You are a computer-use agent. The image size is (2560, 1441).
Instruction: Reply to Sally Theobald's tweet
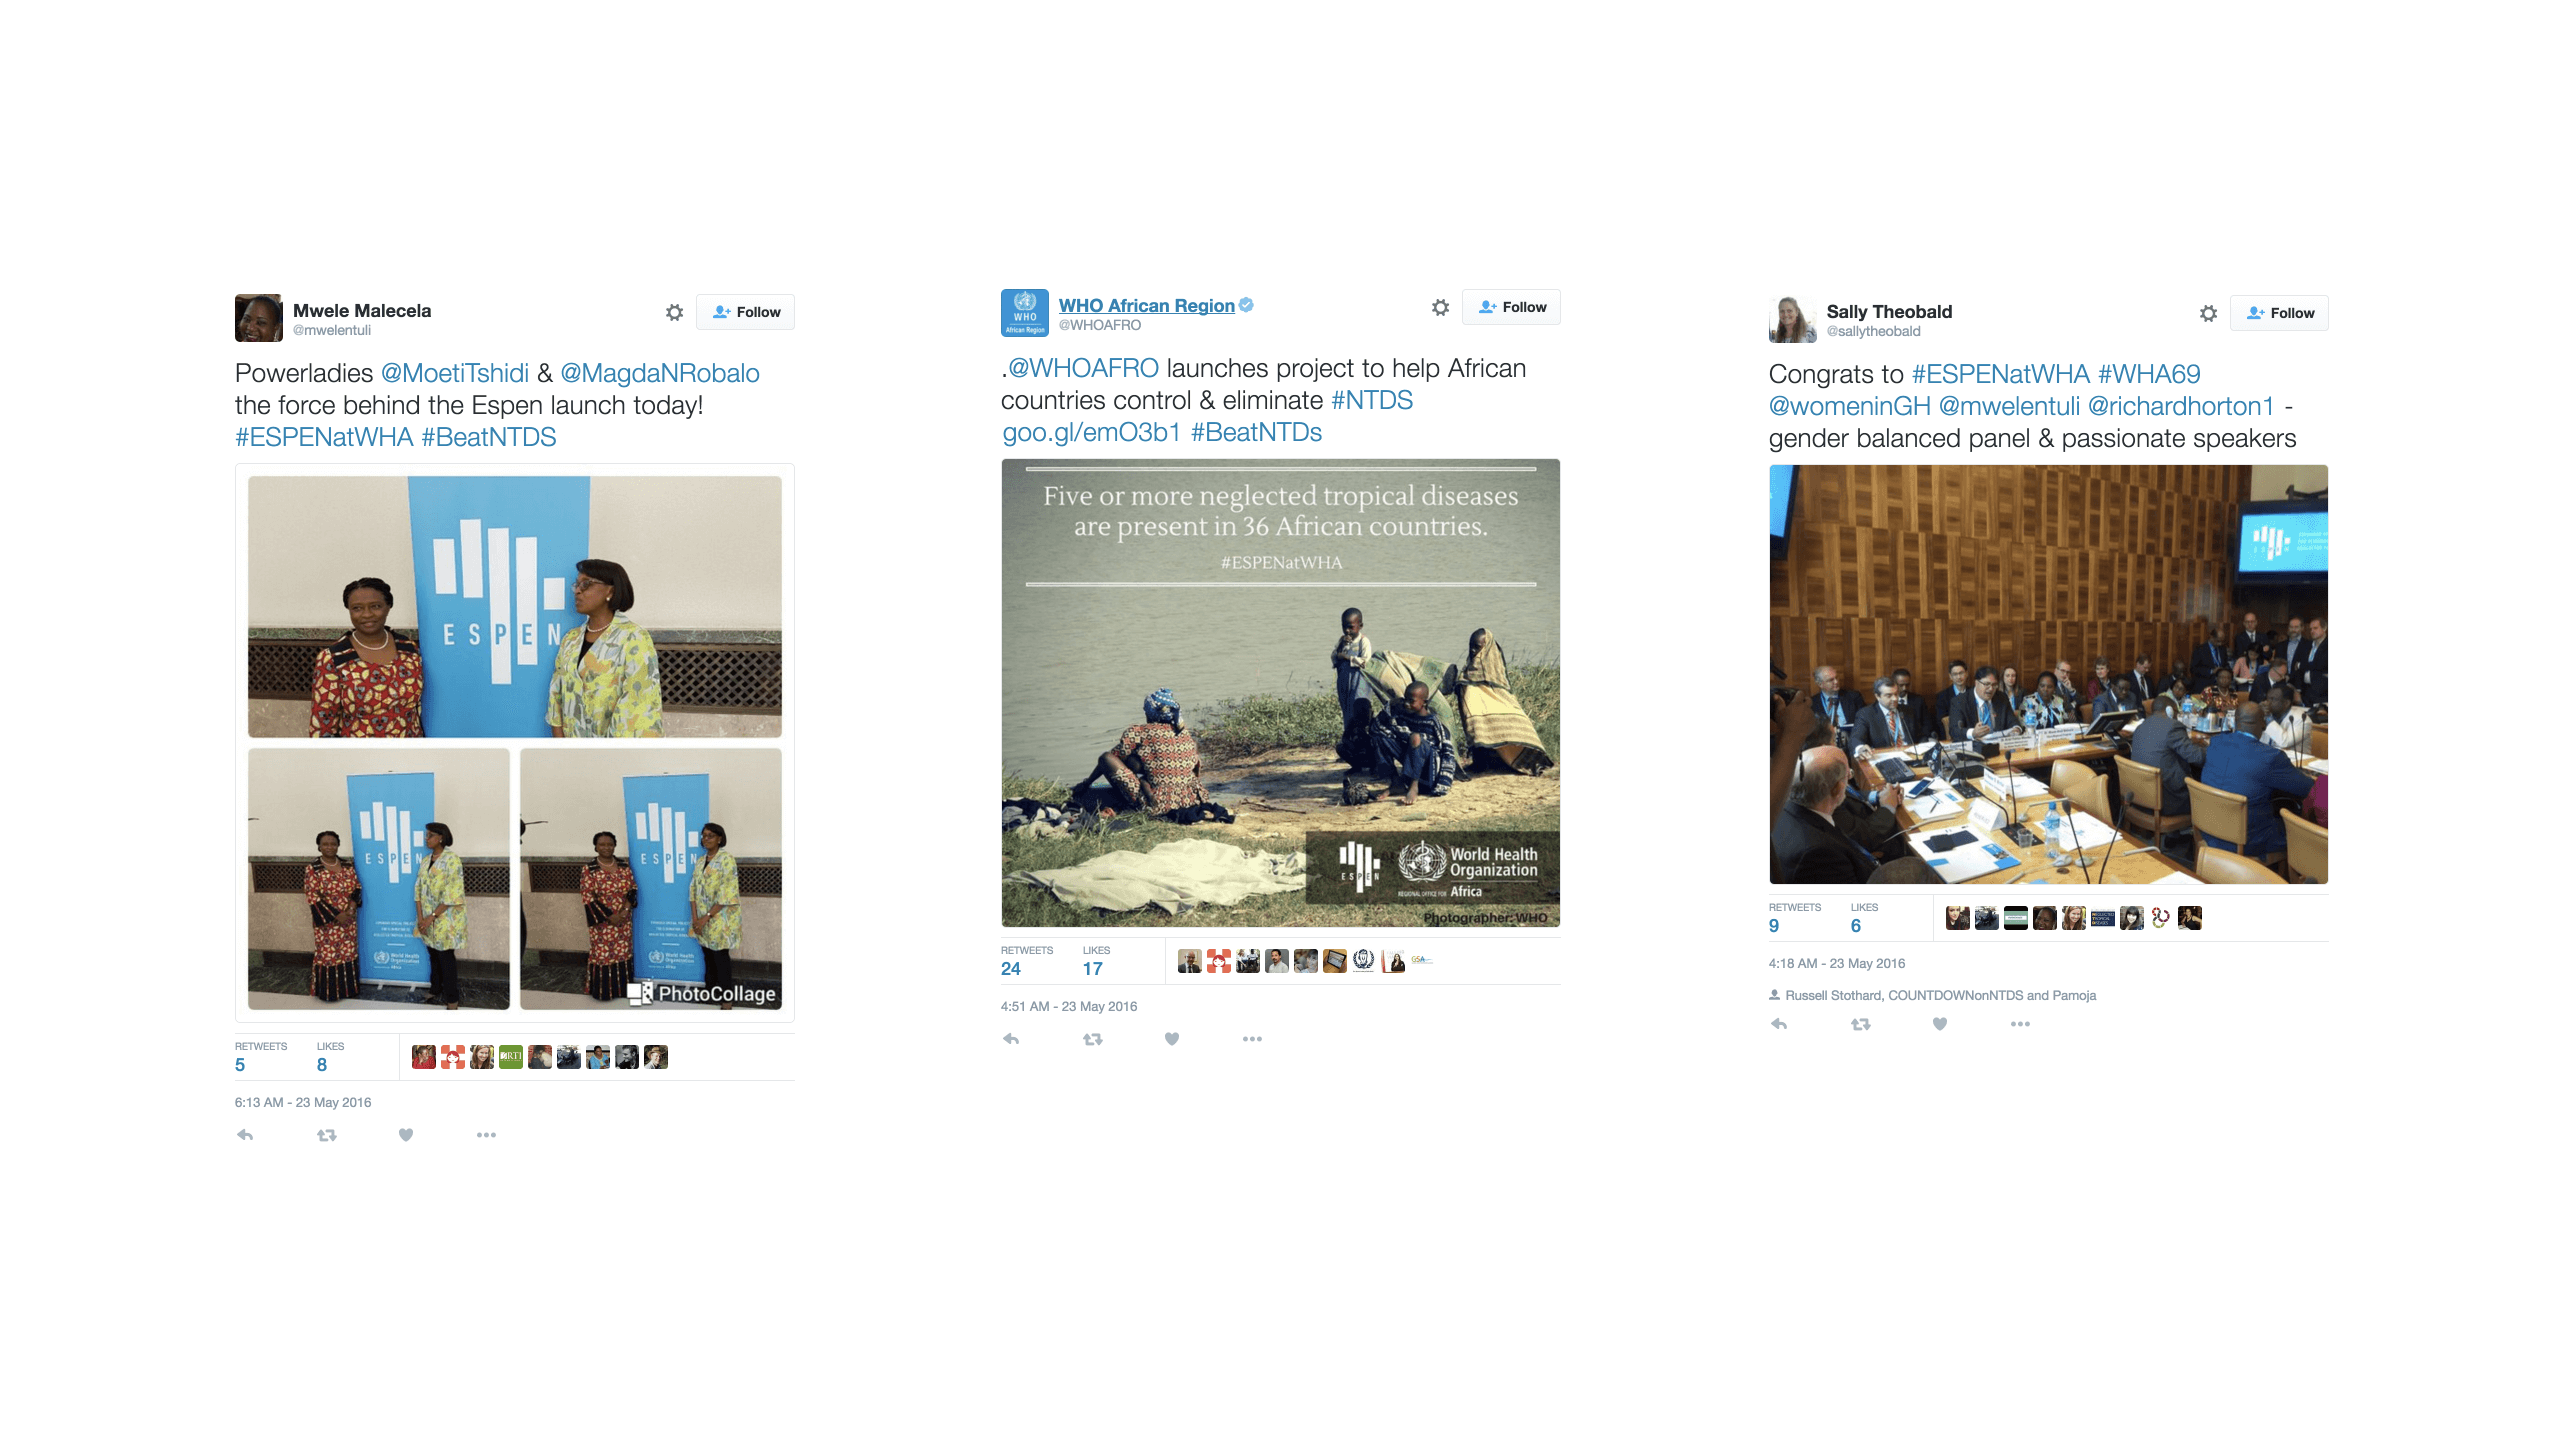1779,1023
